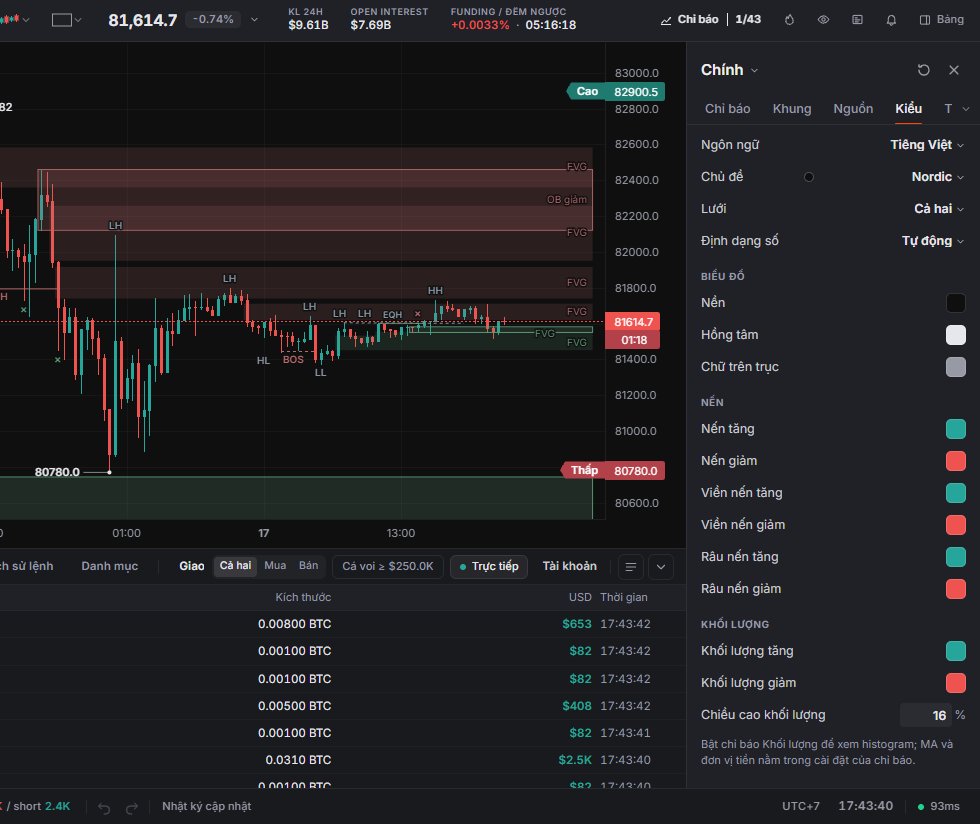The image size is (980, 824).
Task: Open the Chỉ báo indicators chart icon
Action: tap(666, 20)
